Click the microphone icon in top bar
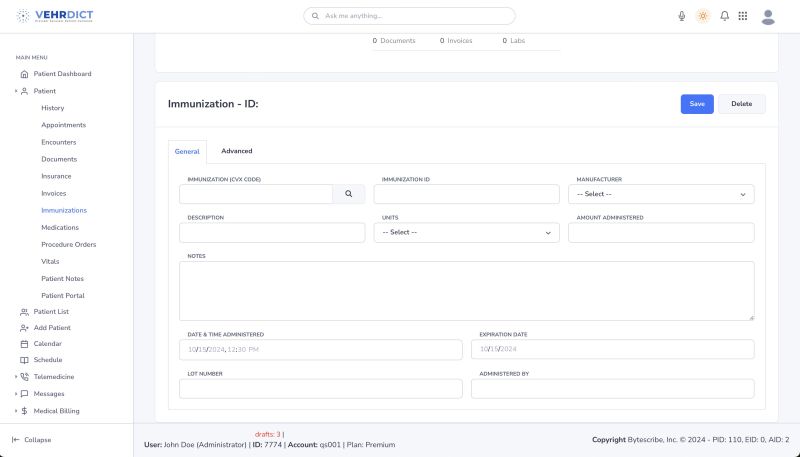800x457 pixels. (x=682, y=16)
